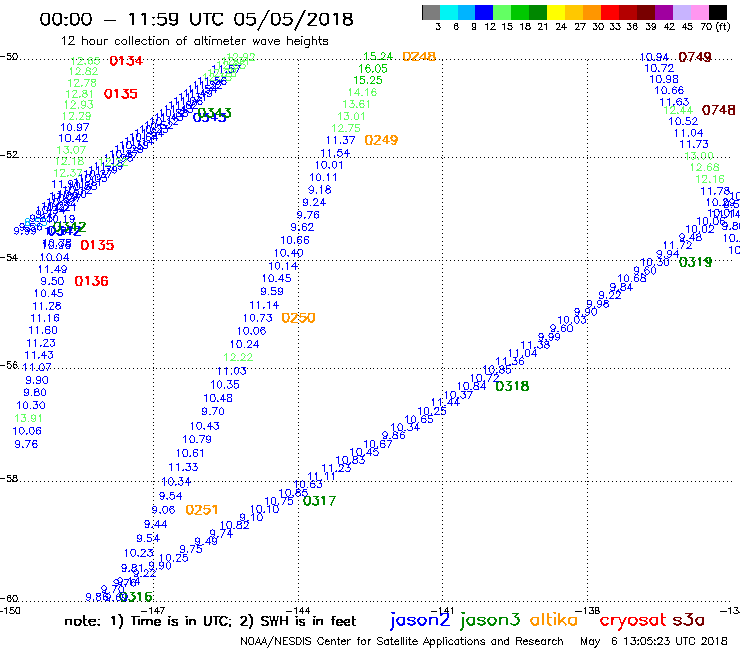Click the 9.06 value beside 0251
Viewport: 740px width, 650px height.
pos(163,510)
